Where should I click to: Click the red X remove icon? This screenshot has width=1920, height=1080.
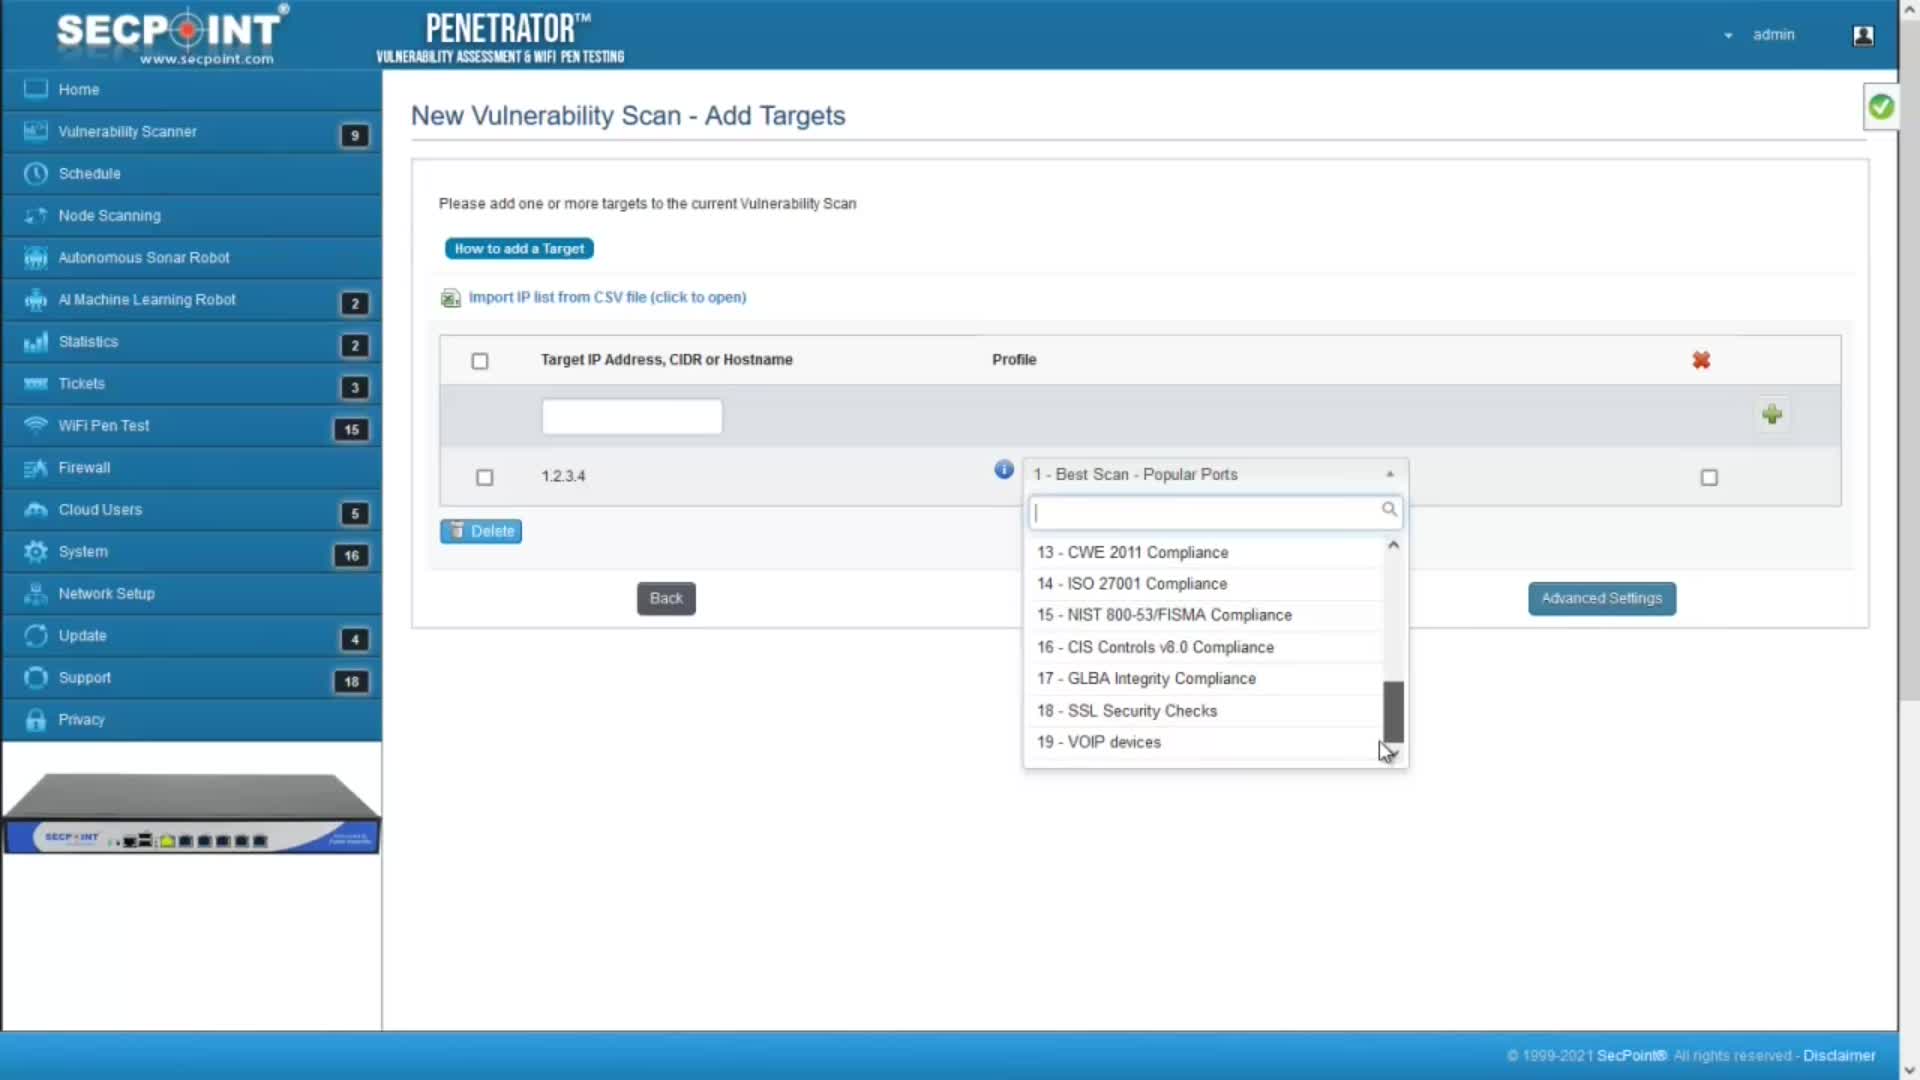click(x=1701, y=360)
